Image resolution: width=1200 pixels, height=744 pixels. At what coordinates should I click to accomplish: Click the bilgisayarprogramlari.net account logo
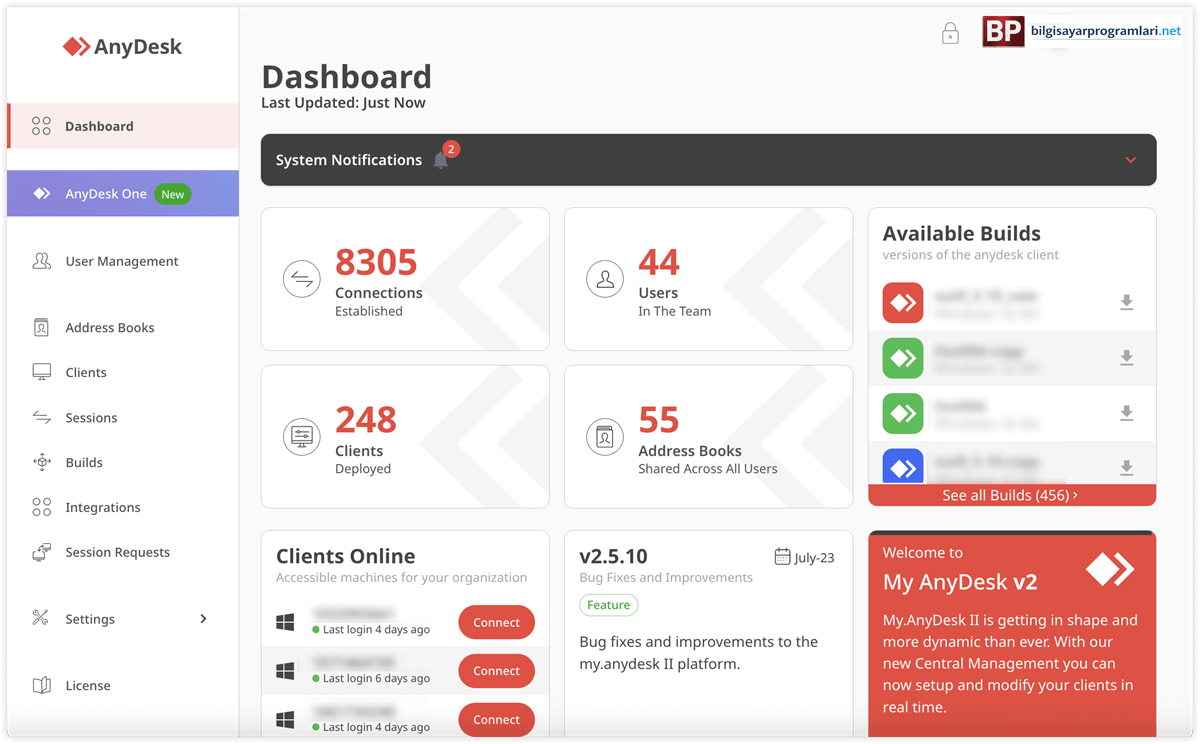1082,32
